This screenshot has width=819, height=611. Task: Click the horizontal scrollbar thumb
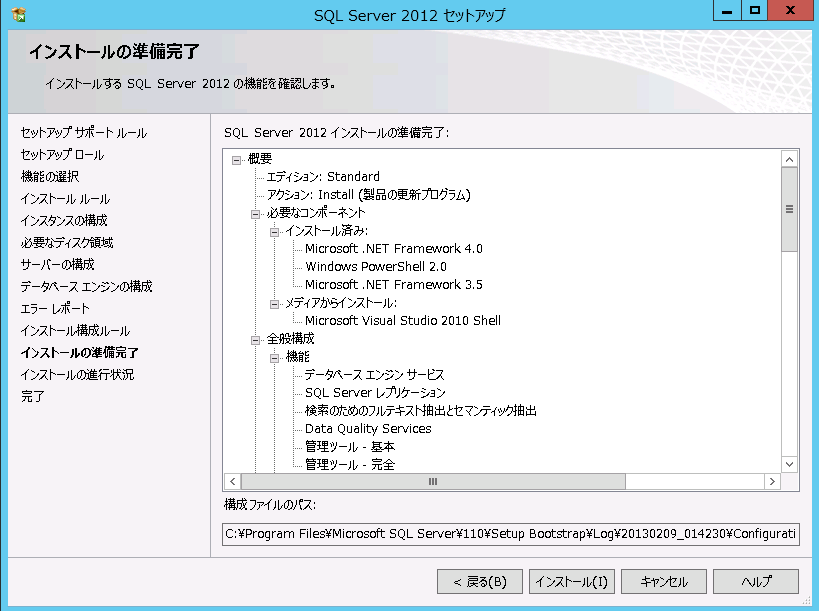[433, 481]
